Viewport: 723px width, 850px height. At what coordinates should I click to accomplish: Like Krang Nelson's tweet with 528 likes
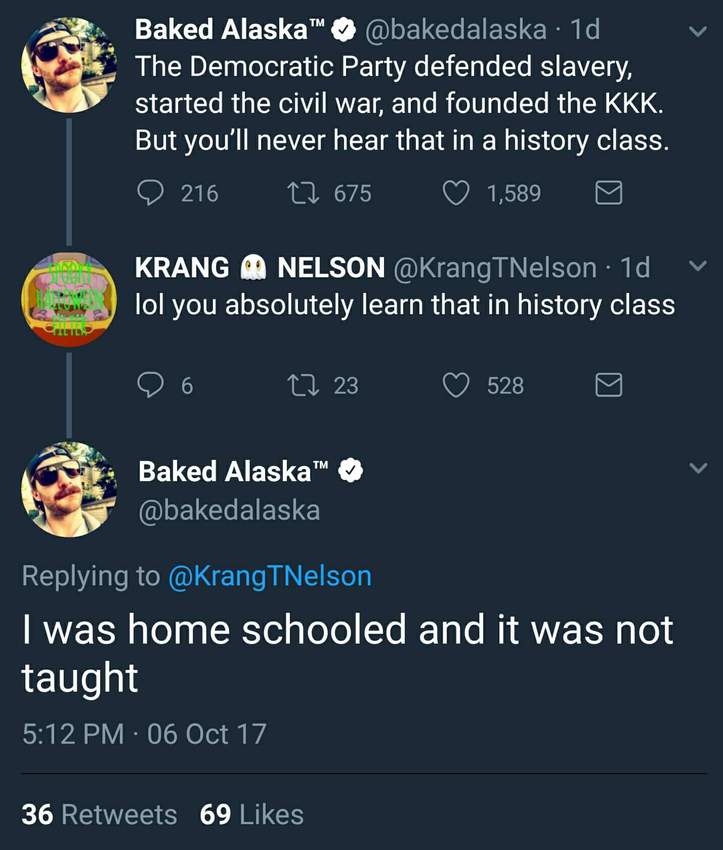457,385
